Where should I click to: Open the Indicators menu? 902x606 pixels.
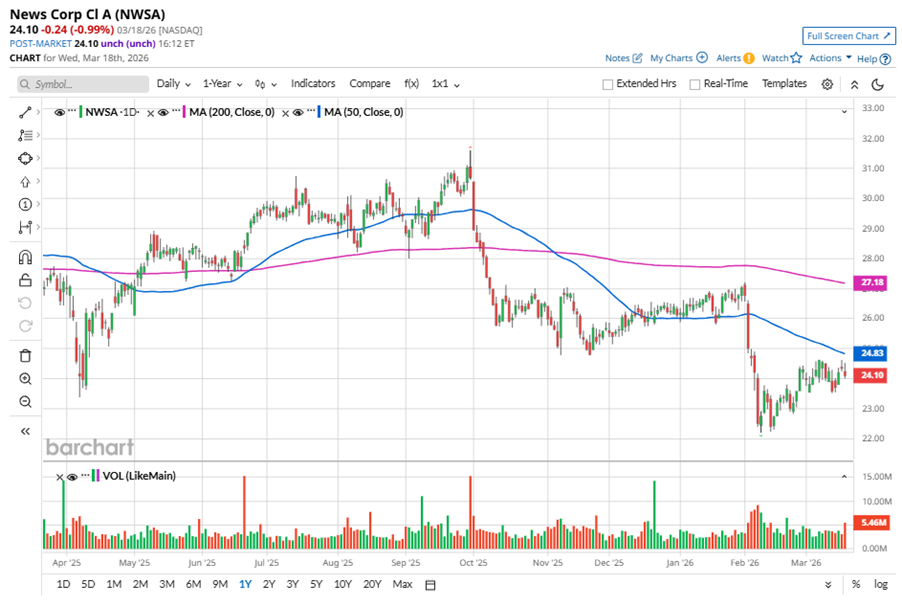(x=313, y=83)
